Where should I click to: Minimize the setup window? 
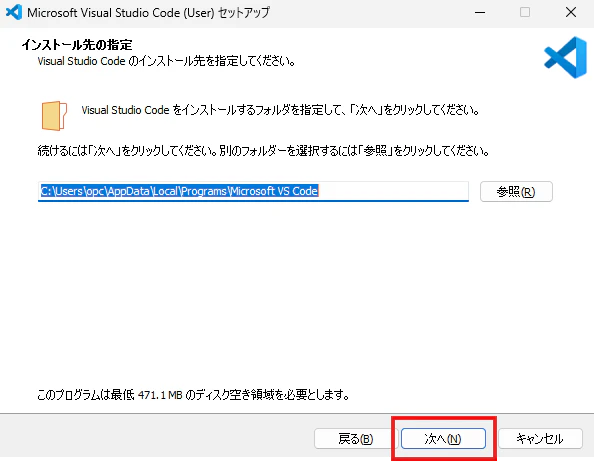point(480,12)
